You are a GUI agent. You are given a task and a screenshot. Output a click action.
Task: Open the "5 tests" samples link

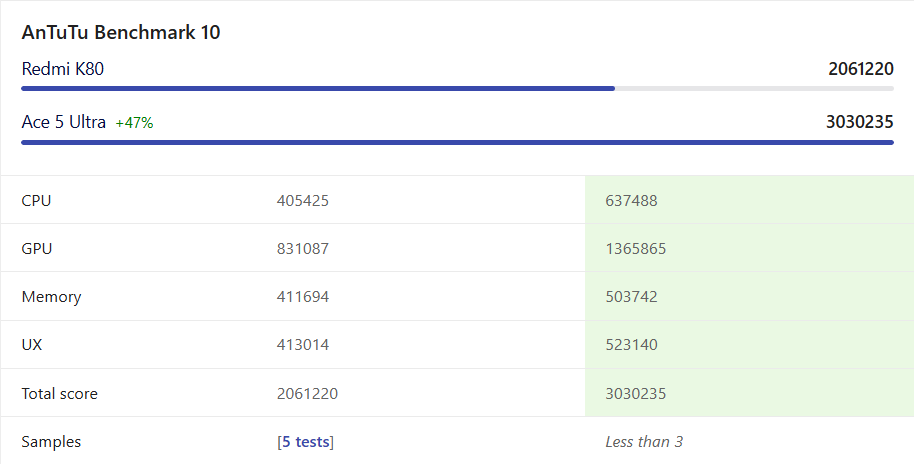click(x=306, y=442)
